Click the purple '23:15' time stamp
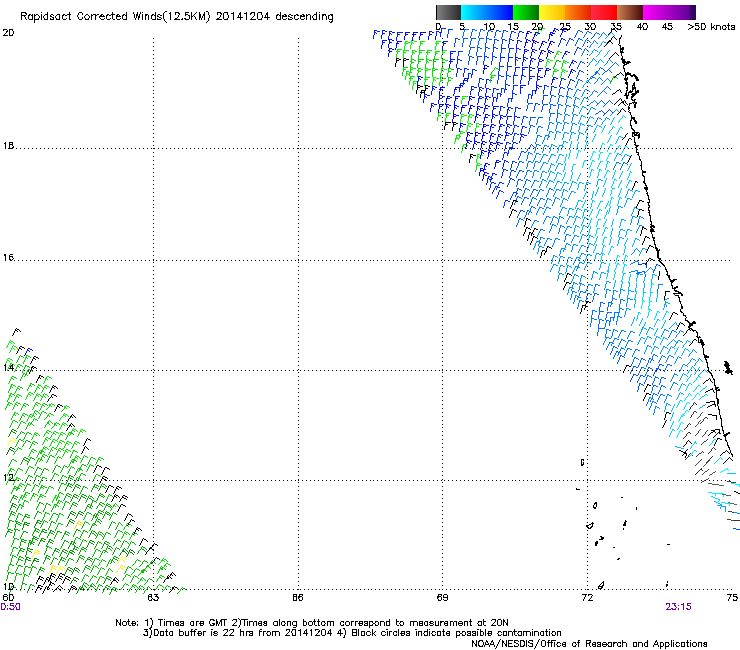This screenshot has width=740, height=650. [x=679, y=607]
